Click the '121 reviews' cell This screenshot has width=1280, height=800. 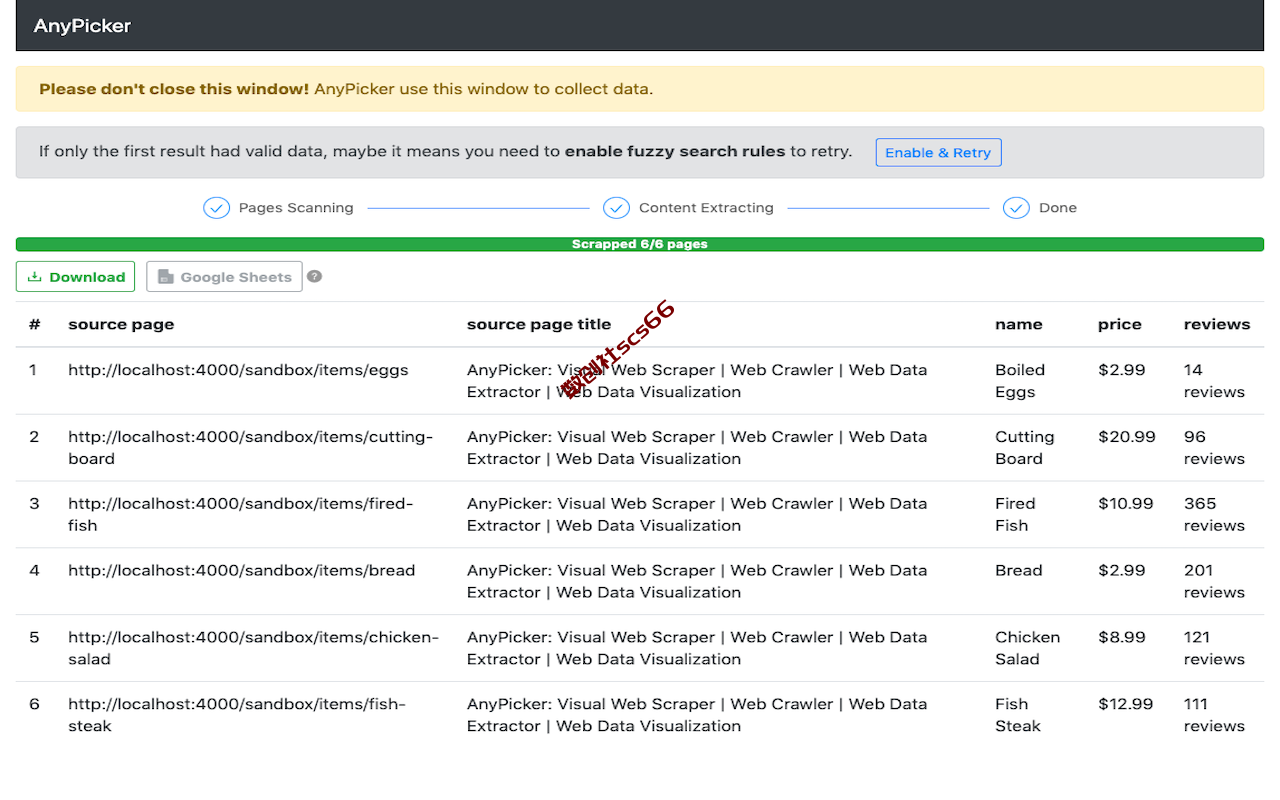[x=1214, y=648]
